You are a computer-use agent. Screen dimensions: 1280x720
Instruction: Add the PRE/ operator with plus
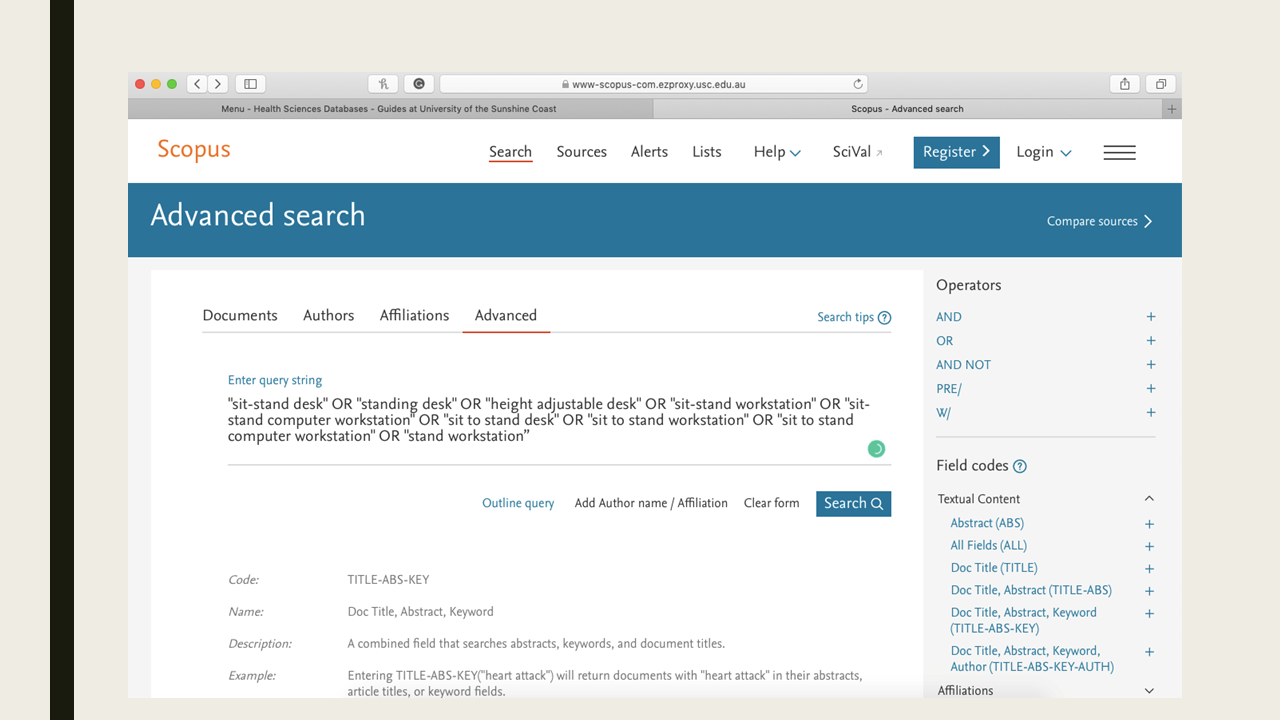pyautogui.click(x=1150, y=389)
